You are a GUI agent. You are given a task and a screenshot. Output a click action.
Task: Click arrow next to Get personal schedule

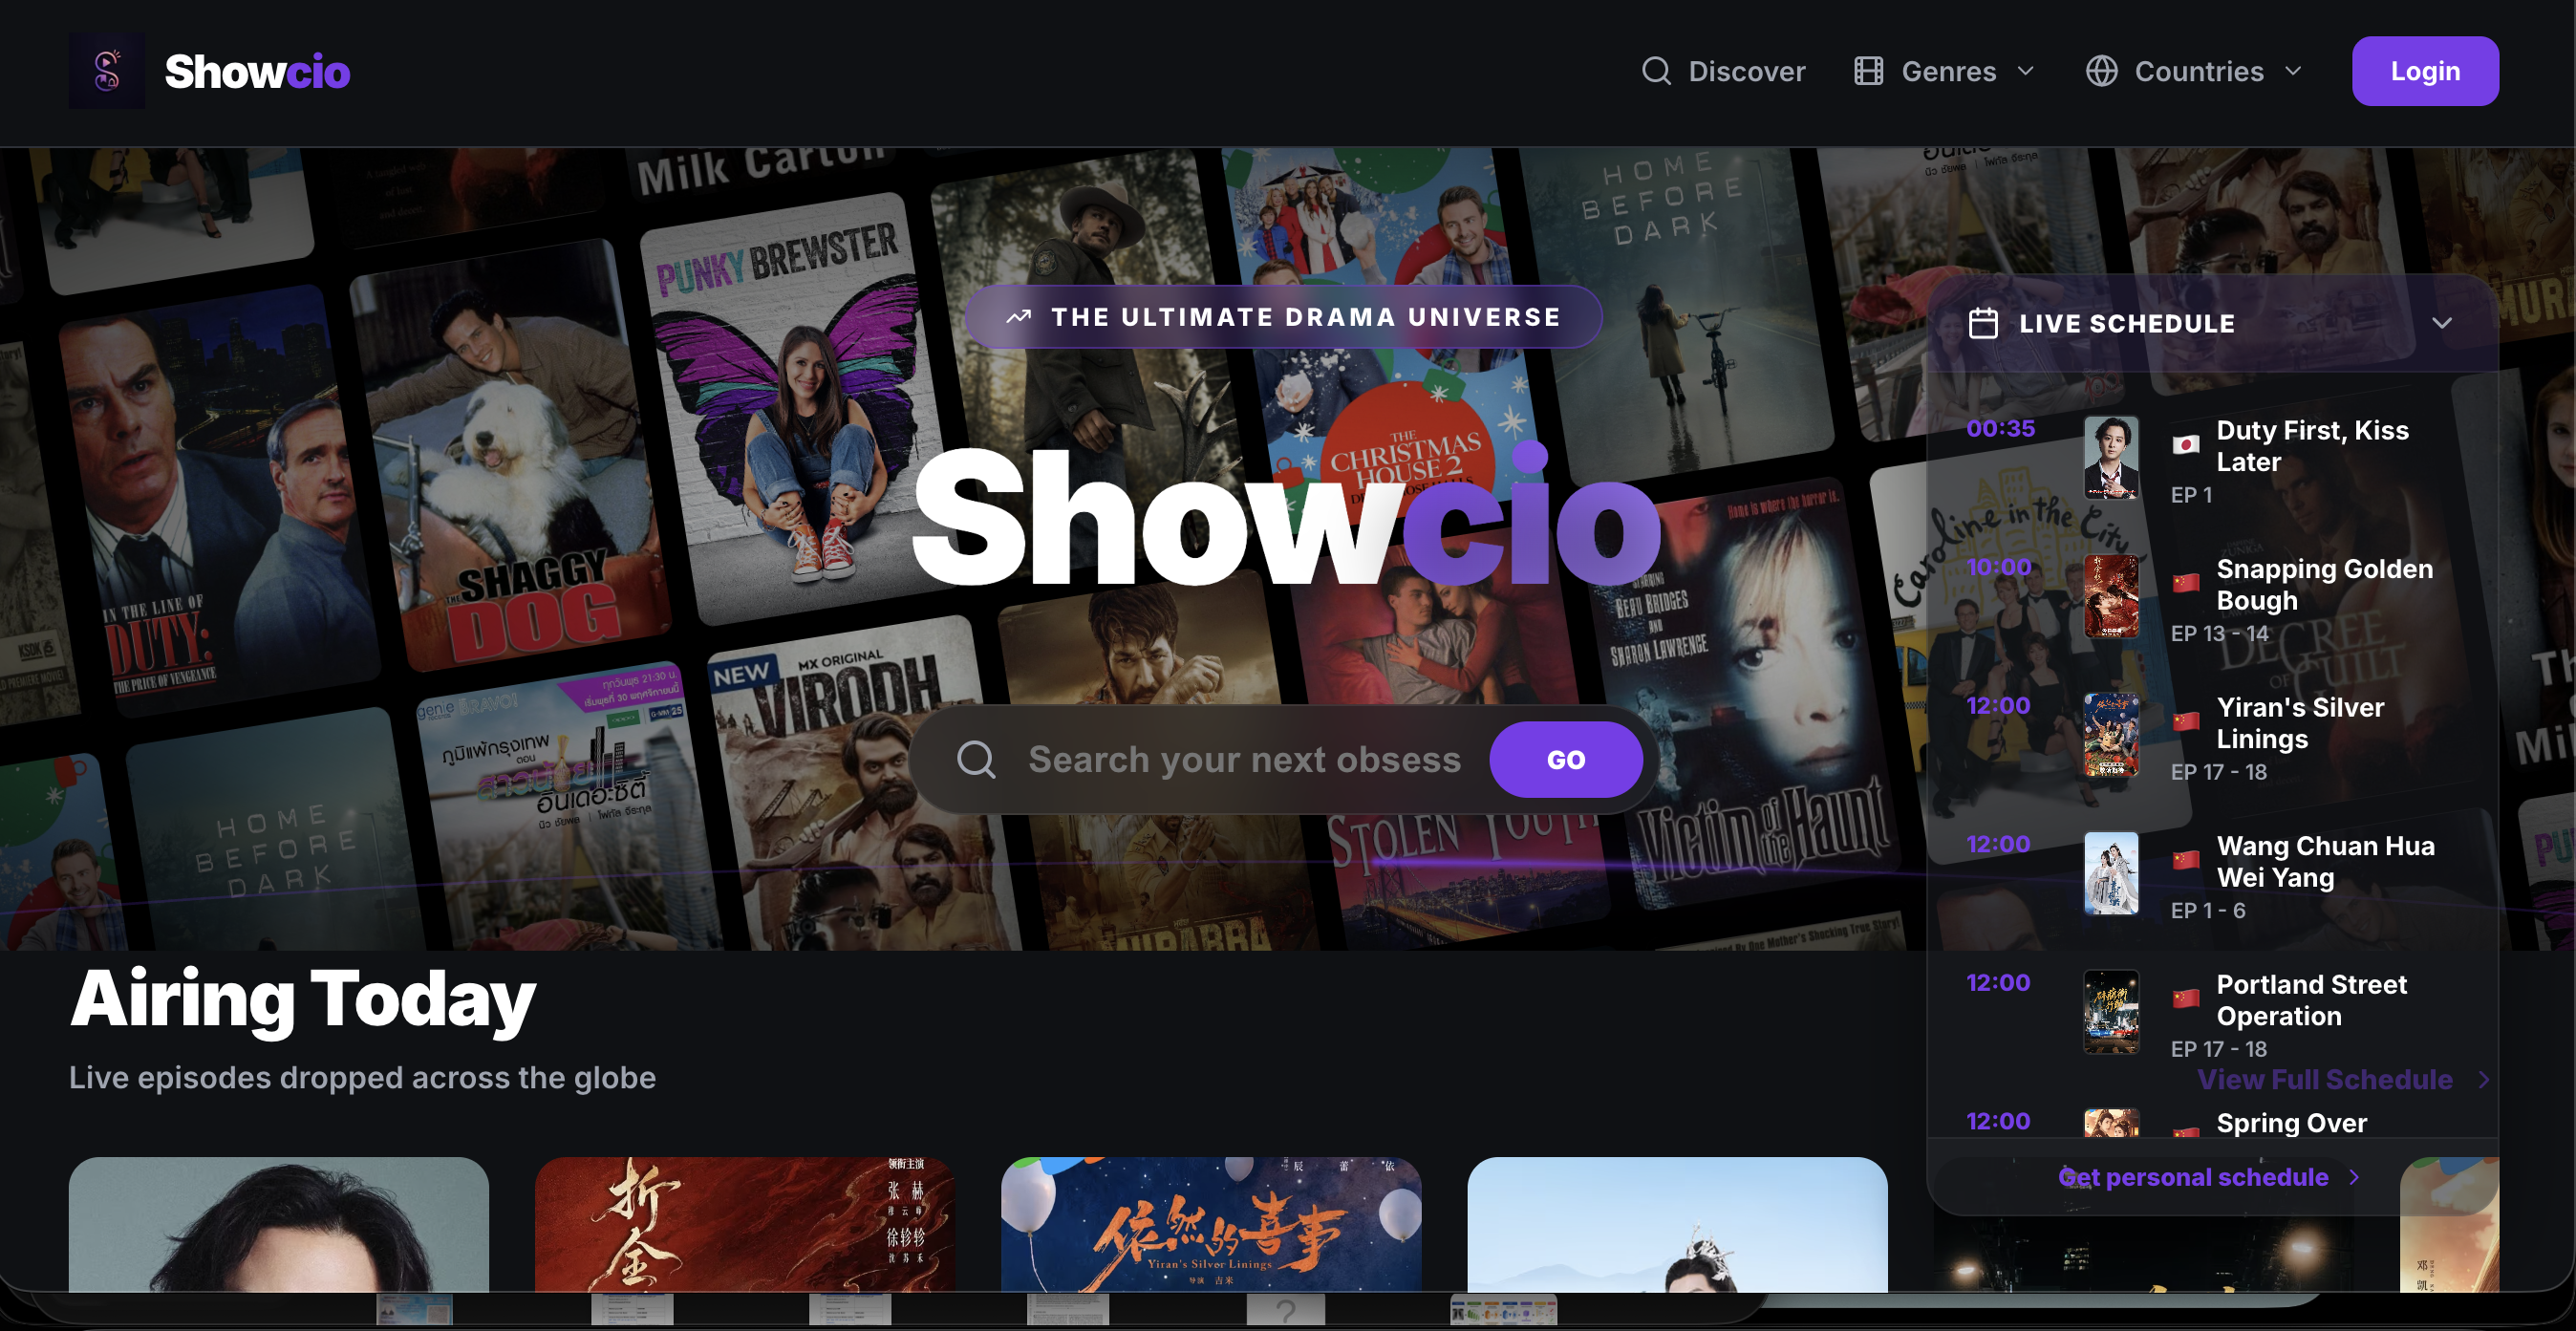click(x=2354, y=1177)
